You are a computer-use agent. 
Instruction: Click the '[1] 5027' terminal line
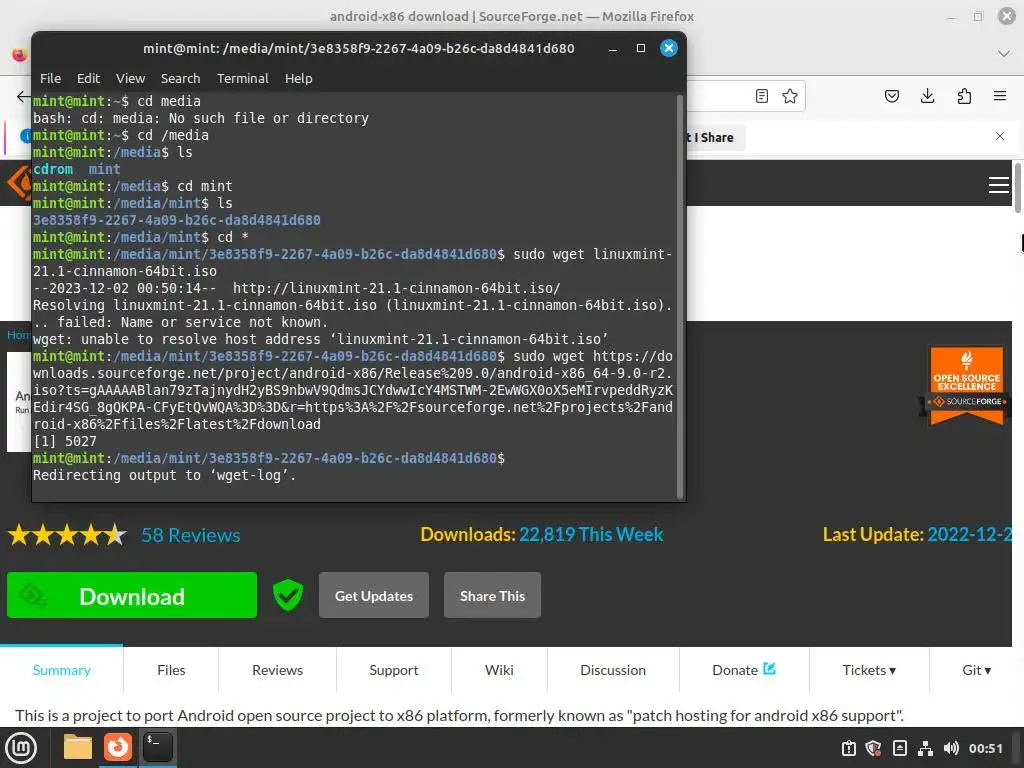(x=65, y=441)
